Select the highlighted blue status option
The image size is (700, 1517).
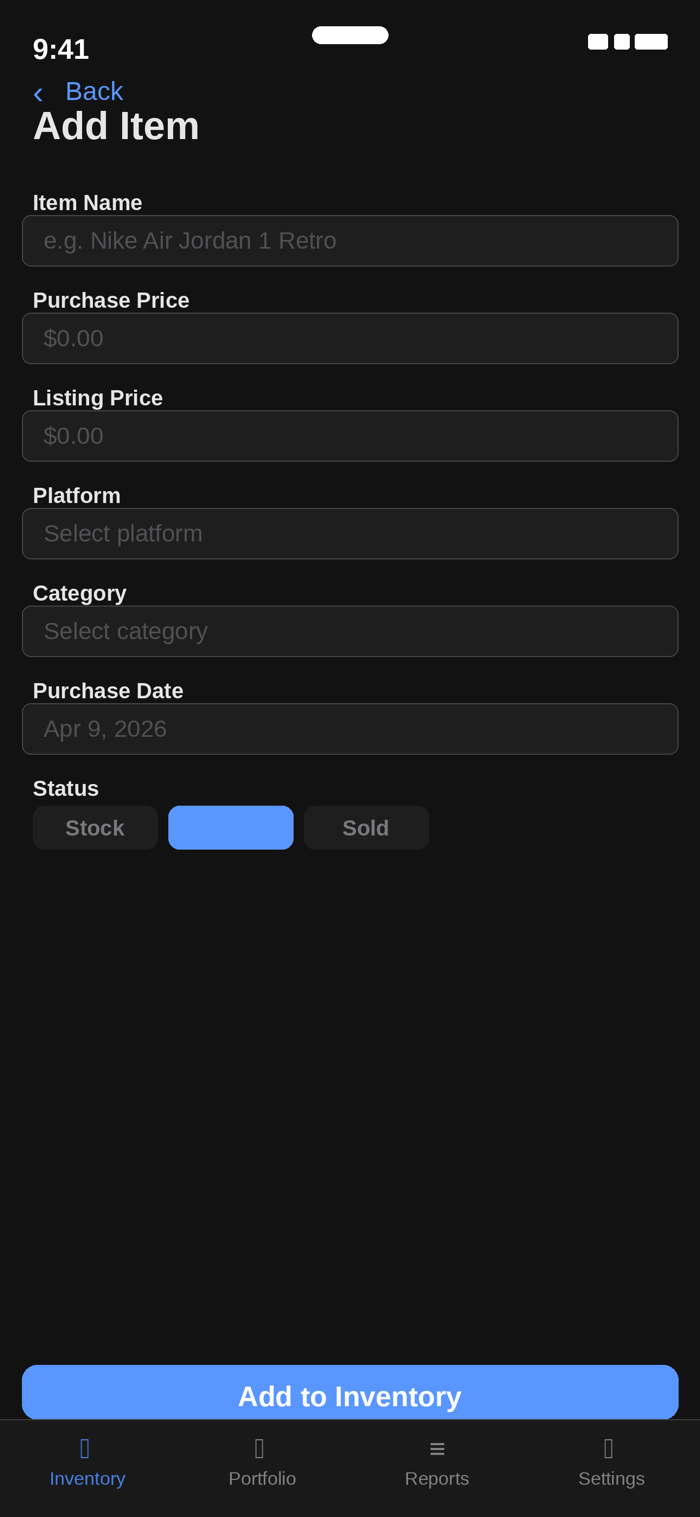(231, 828)
